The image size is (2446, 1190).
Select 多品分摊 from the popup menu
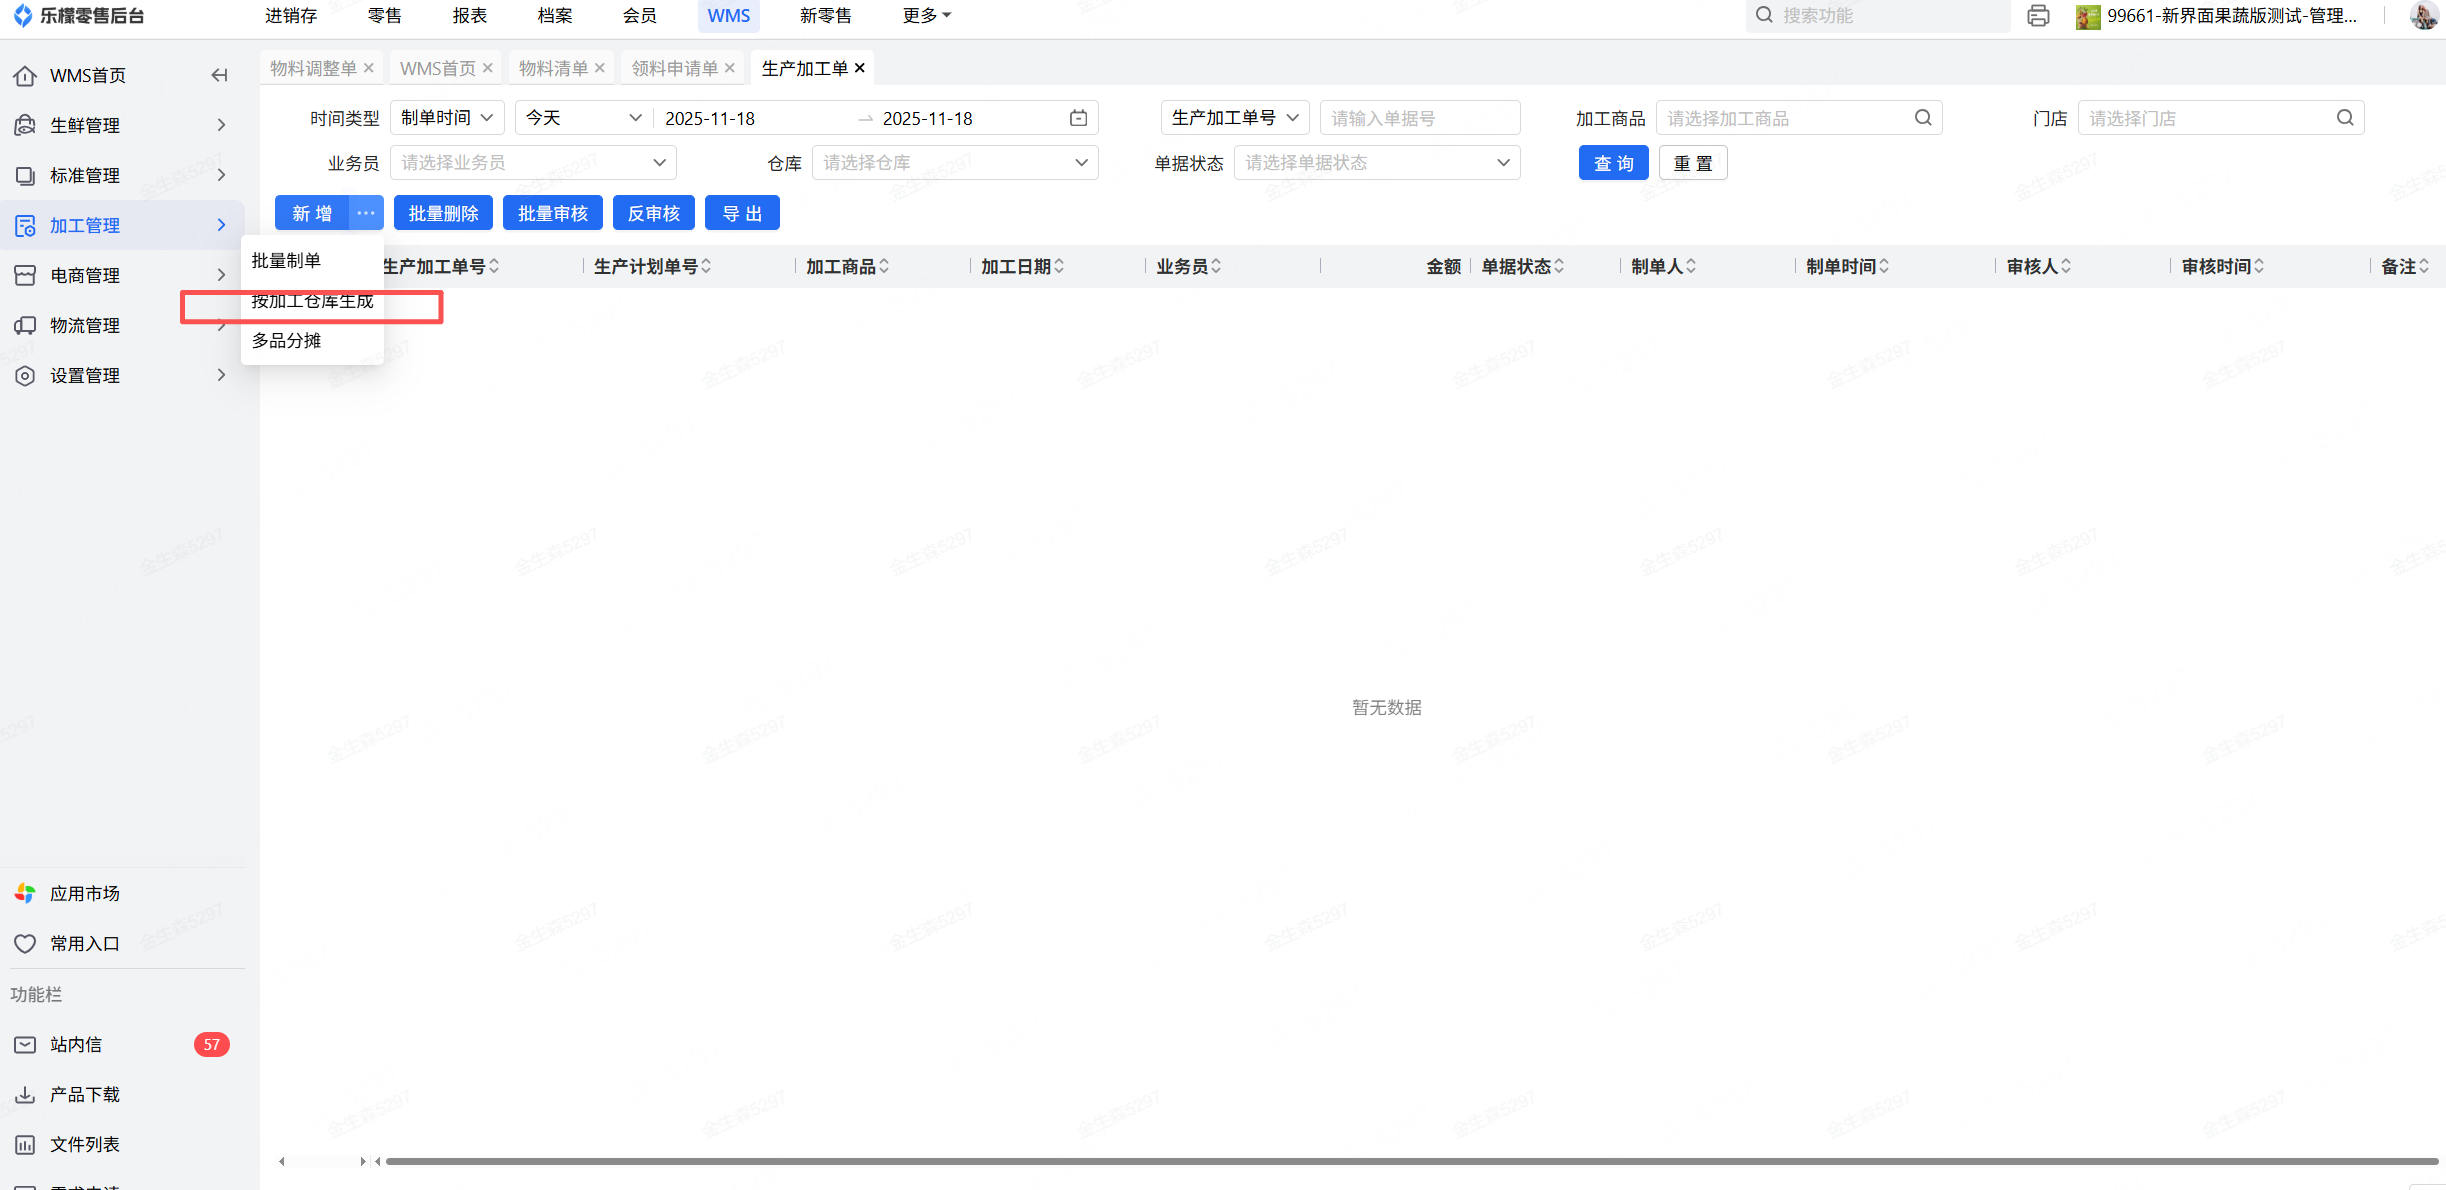[x=287, y=340]
